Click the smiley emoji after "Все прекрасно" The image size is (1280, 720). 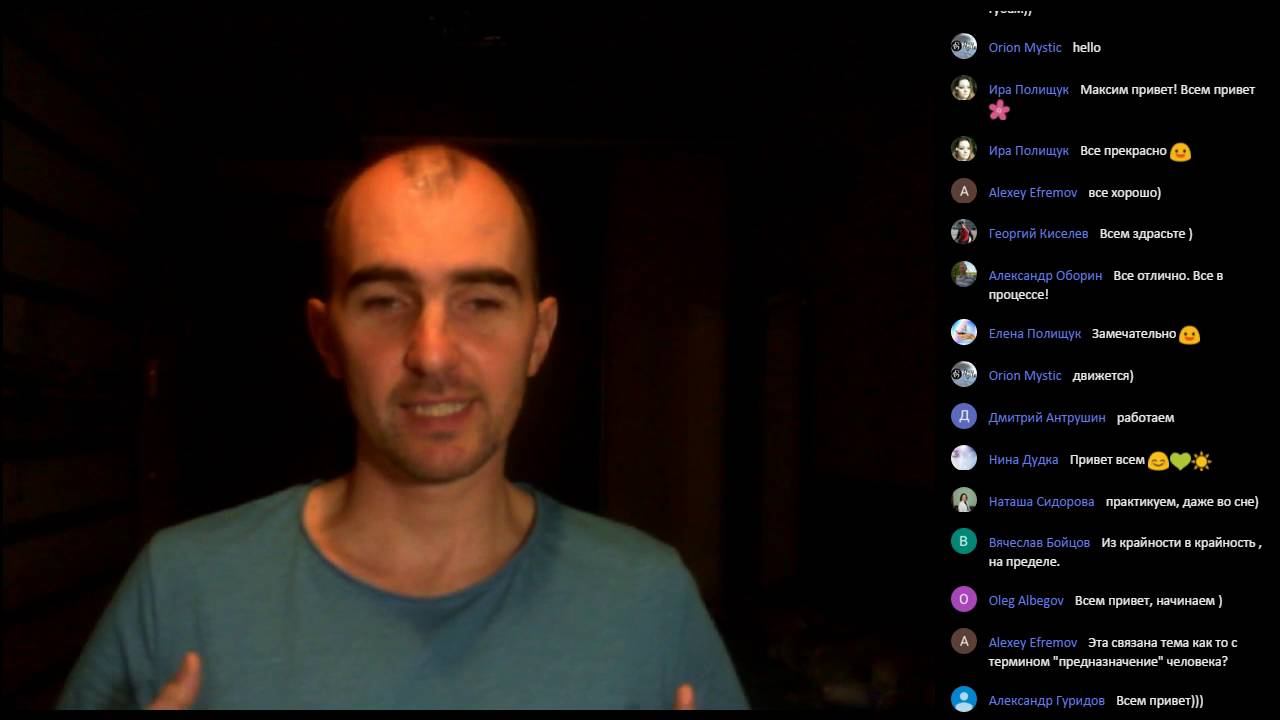pyautogui.click(x=1180, y=152)
